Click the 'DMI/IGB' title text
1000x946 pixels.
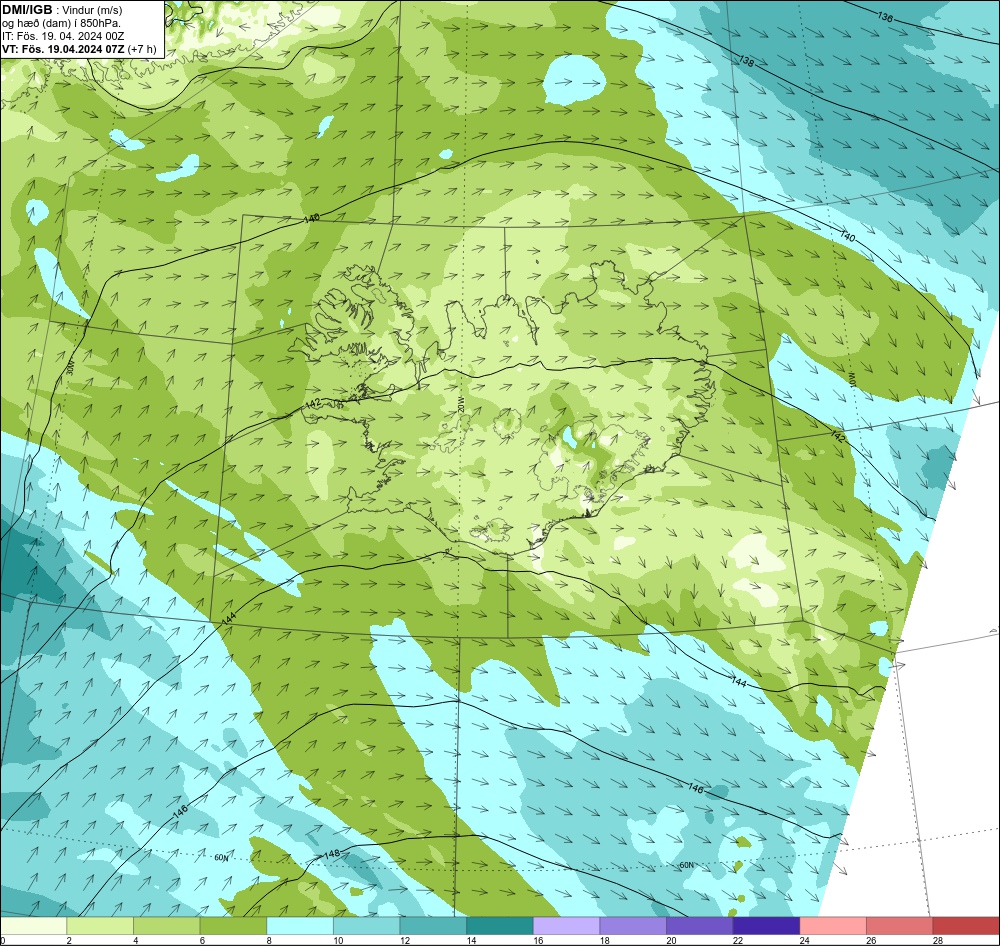click(27, 10)
